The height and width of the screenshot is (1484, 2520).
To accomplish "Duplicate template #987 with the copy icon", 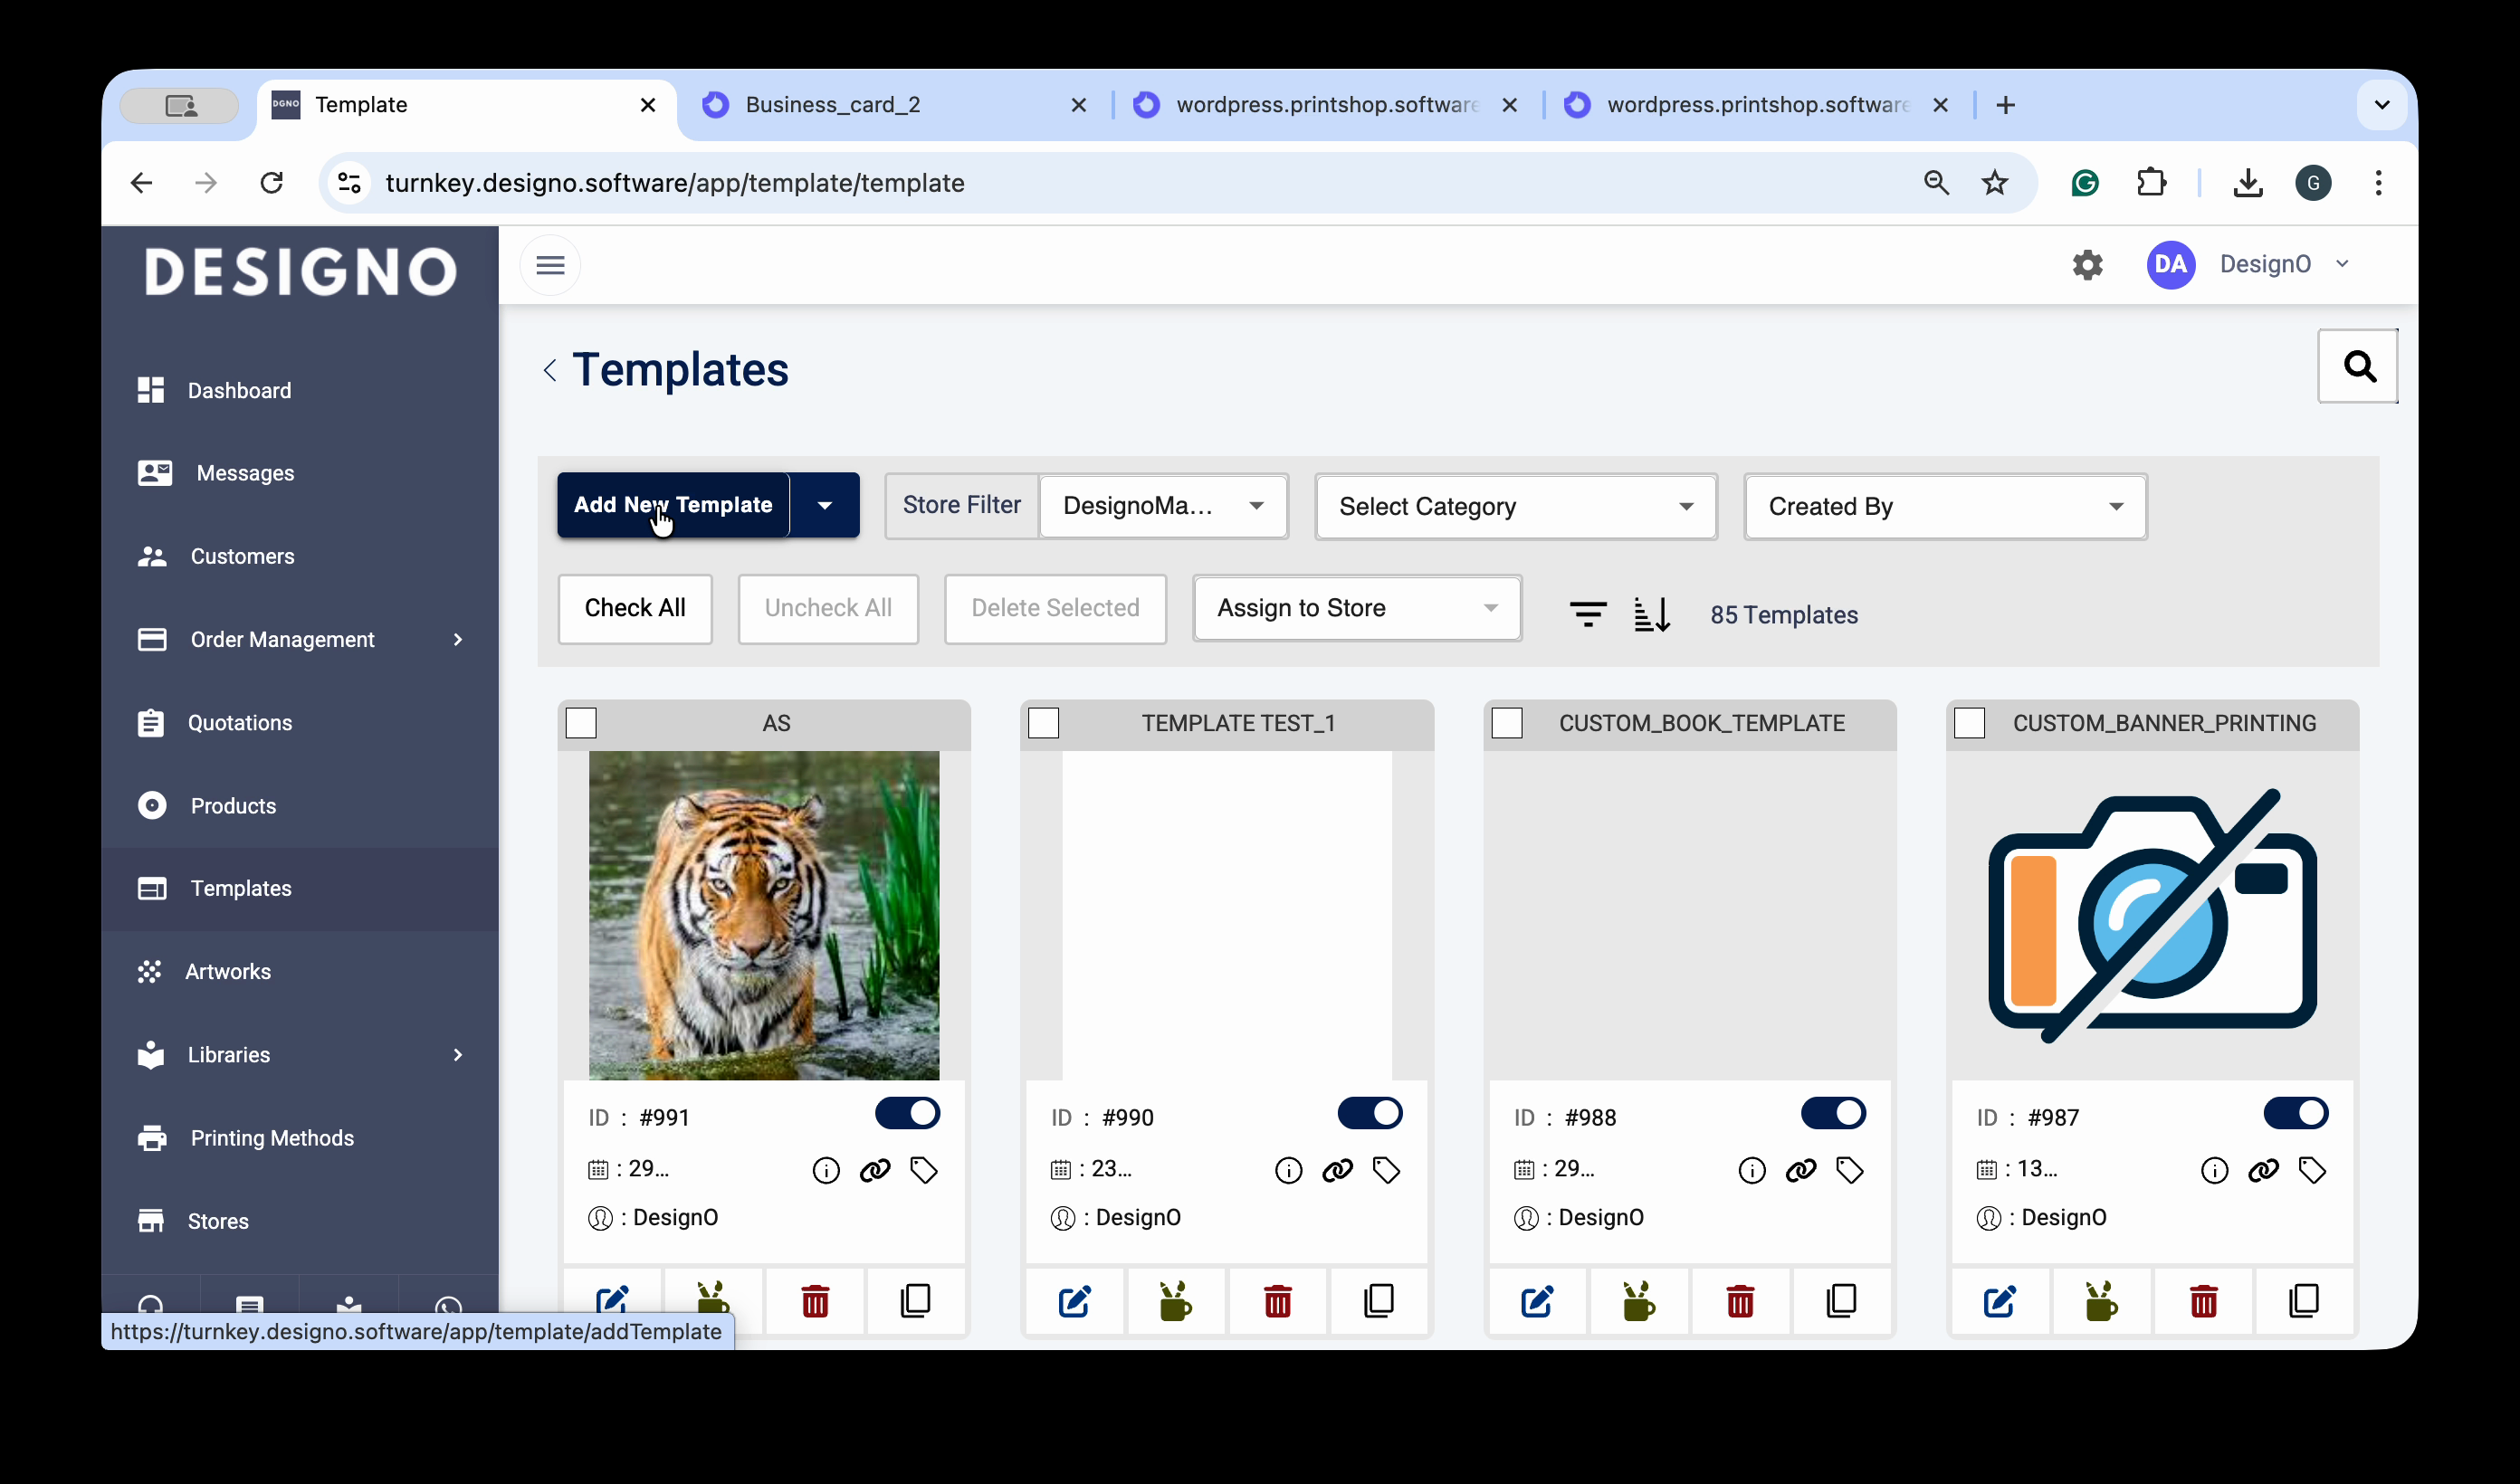I will pyautogui.click(x=2304, y=1301).
